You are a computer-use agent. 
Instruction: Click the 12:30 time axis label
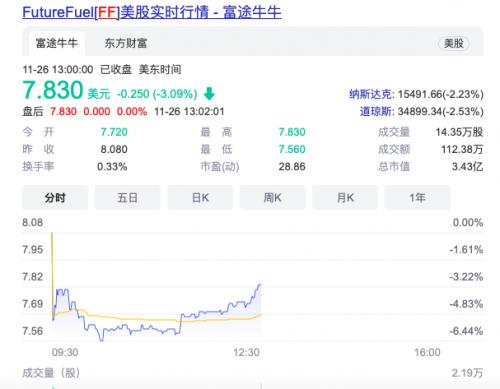tap(246, 352)
